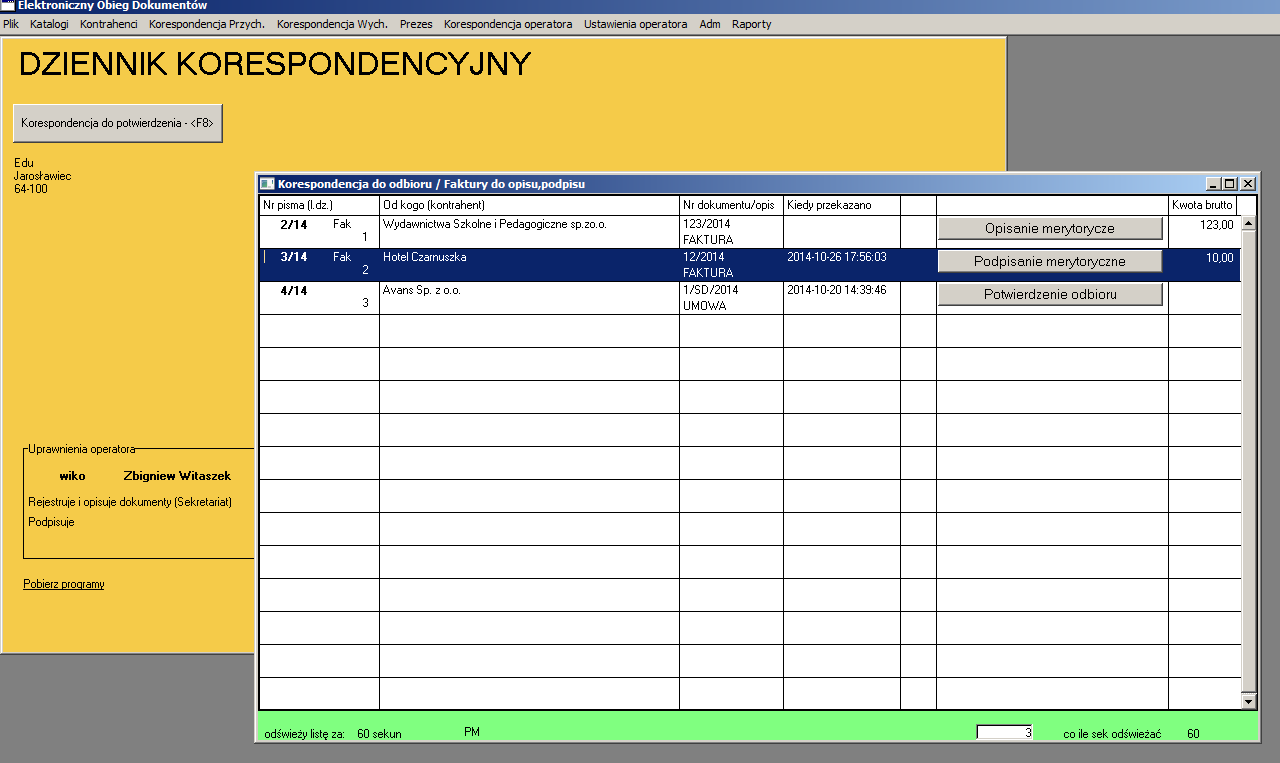
Task: Minimize the Korespondencja do odbioru window
Action: [x=1214, y=184]
